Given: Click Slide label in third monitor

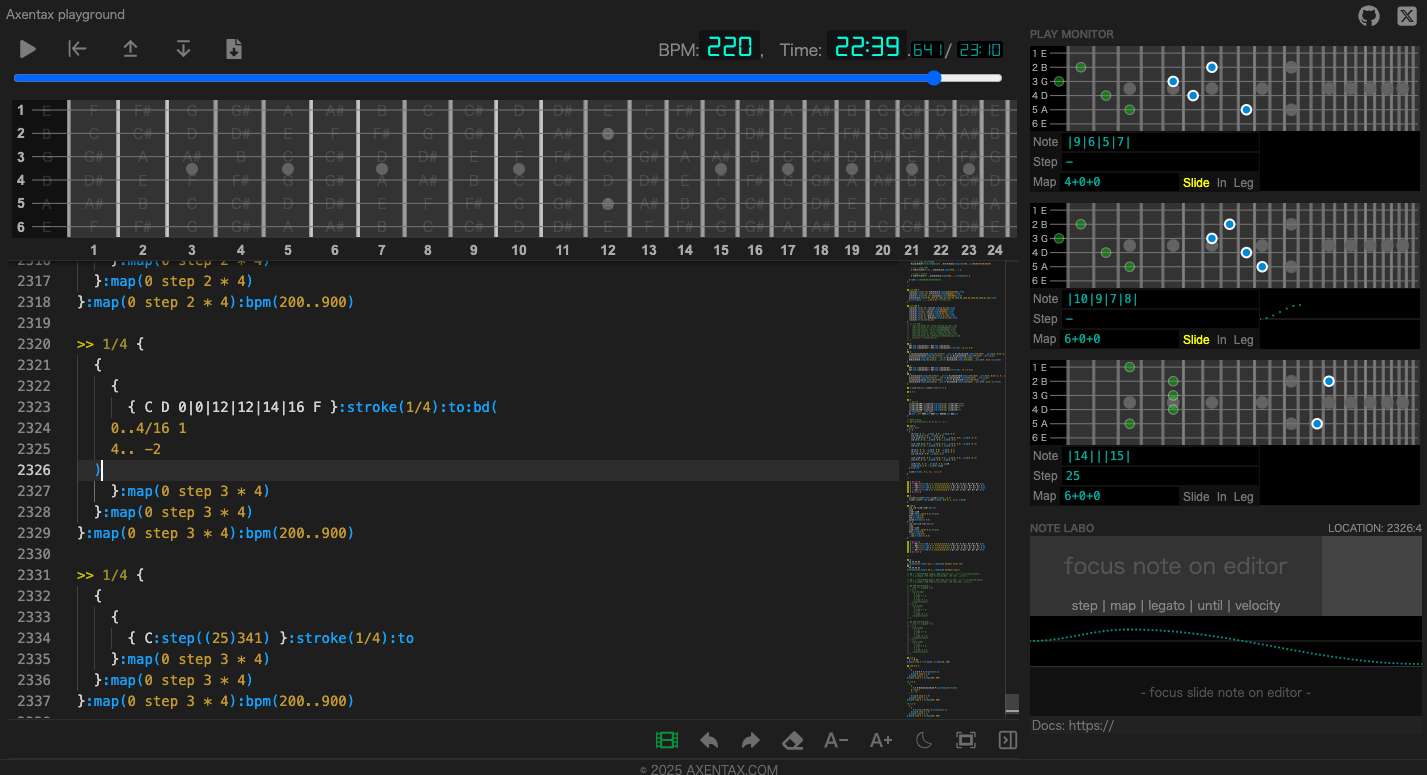Looking at the screenshot, I should tap(1196, 497).
